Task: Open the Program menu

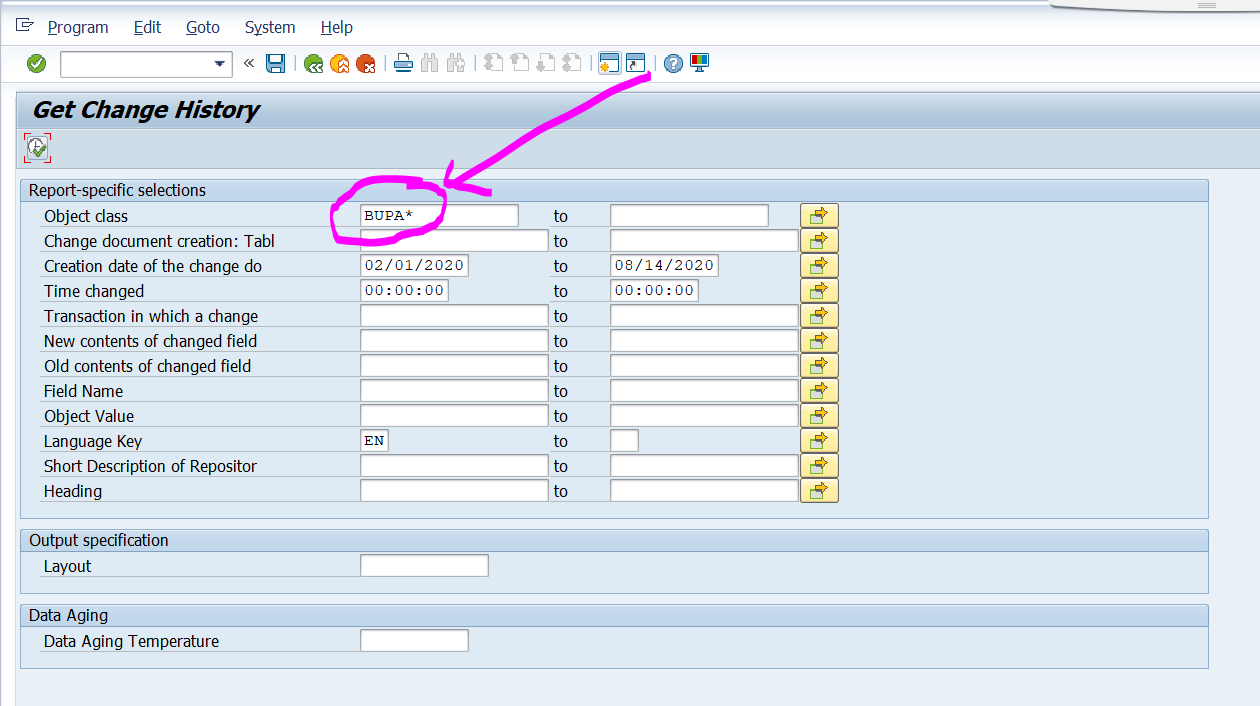Action: 77,27
